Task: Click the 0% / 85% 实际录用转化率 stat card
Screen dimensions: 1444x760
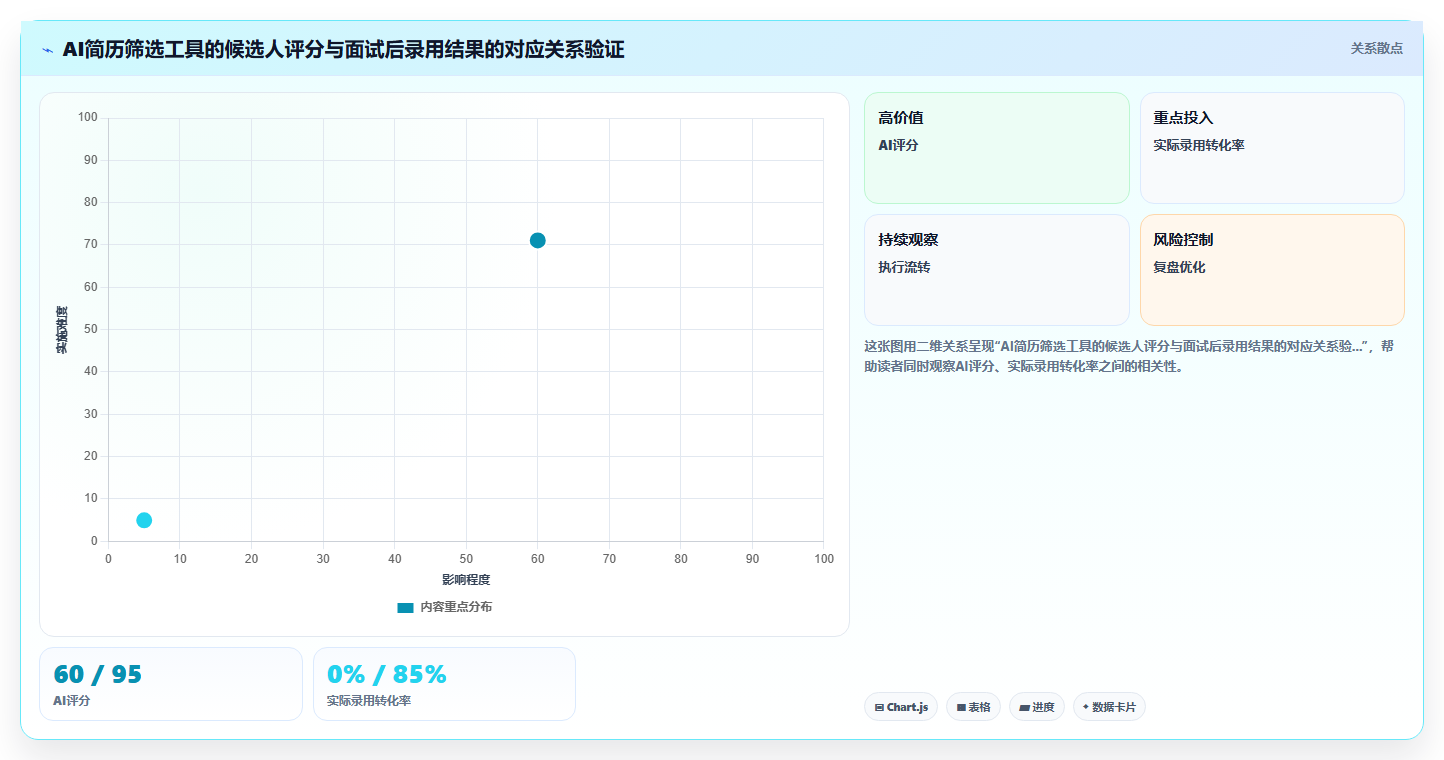Action: 444,684
